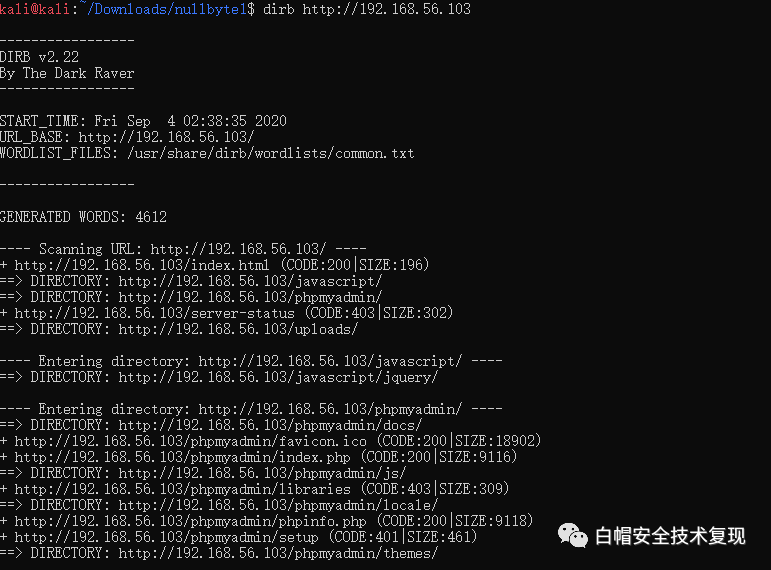
Task: Click the GENERATED WORDS: 4612 line
Action: coord(83,217)
